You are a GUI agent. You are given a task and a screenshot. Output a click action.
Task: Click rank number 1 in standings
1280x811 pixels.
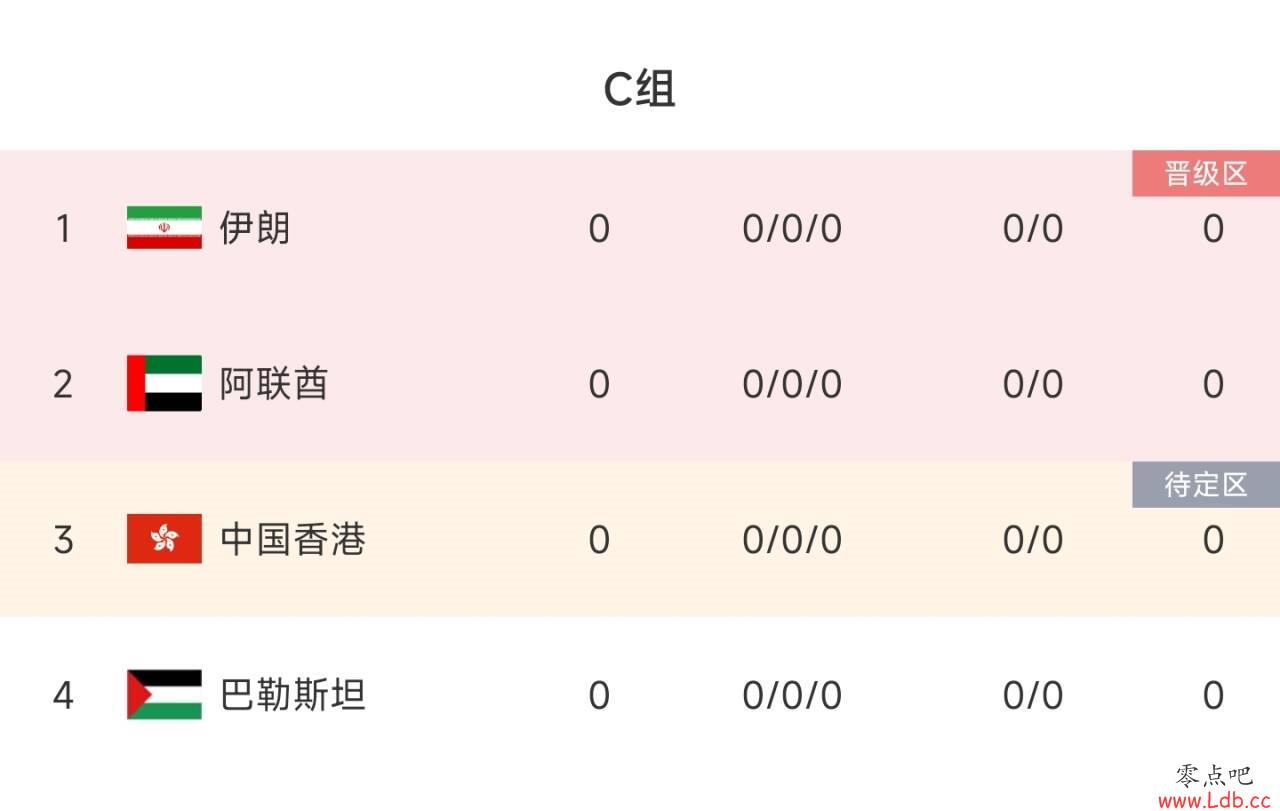(x=63, y=229)
